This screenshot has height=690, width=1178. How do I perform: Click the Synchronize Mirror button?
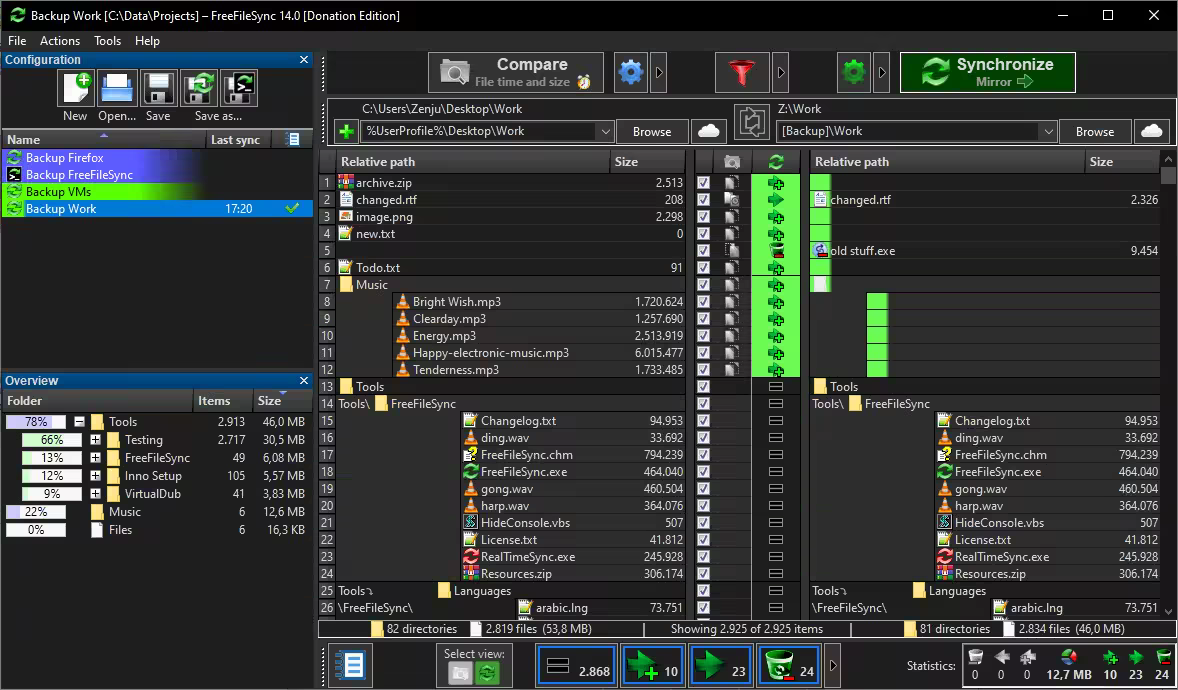point(988,71)
